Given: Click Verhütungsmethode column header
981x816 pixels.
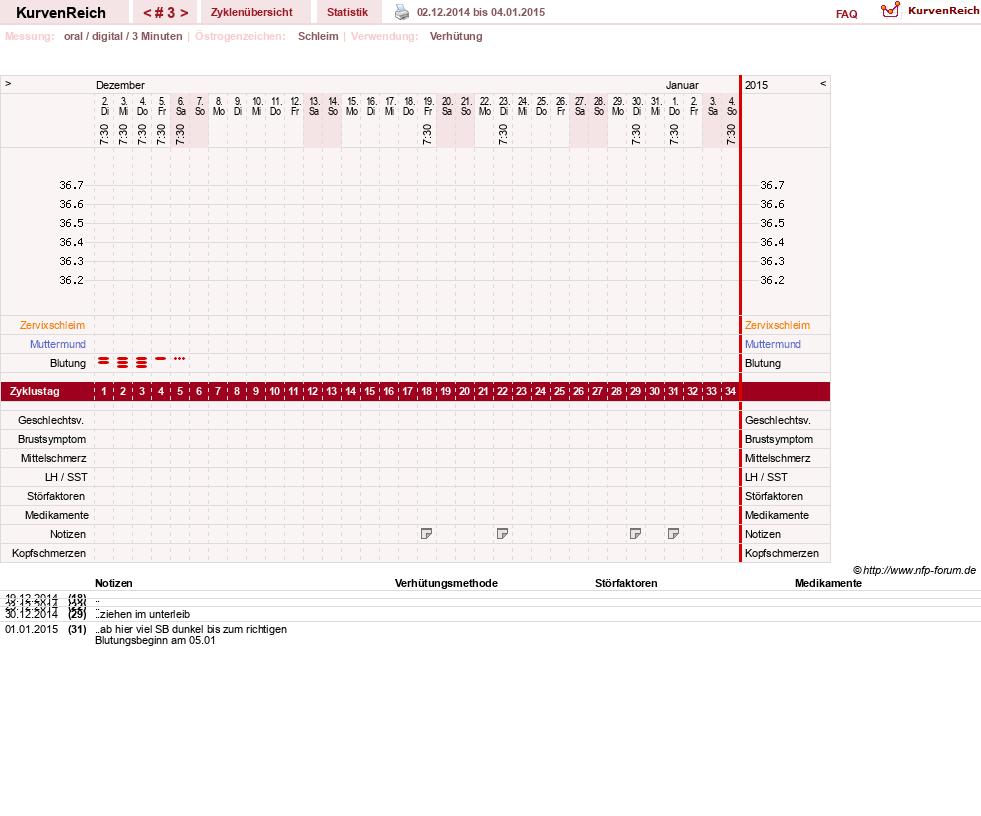Looking at the screenshot, I should (446, 583).
